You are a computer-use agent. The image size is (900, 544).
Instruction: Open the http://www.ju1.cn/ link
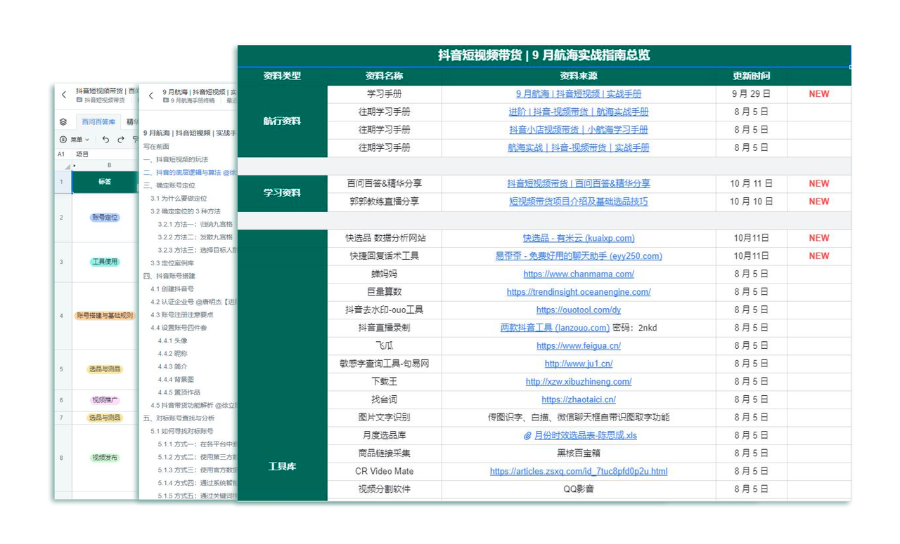pos(579,364)
